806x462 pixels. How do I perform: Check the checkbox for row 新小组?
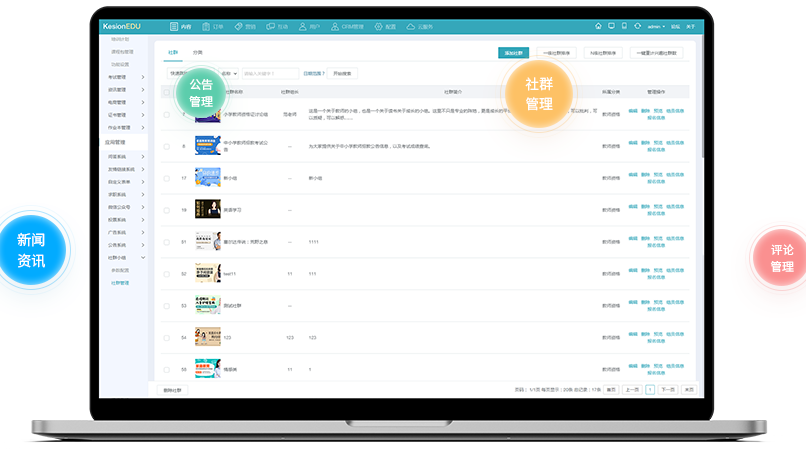pos(167,178)
